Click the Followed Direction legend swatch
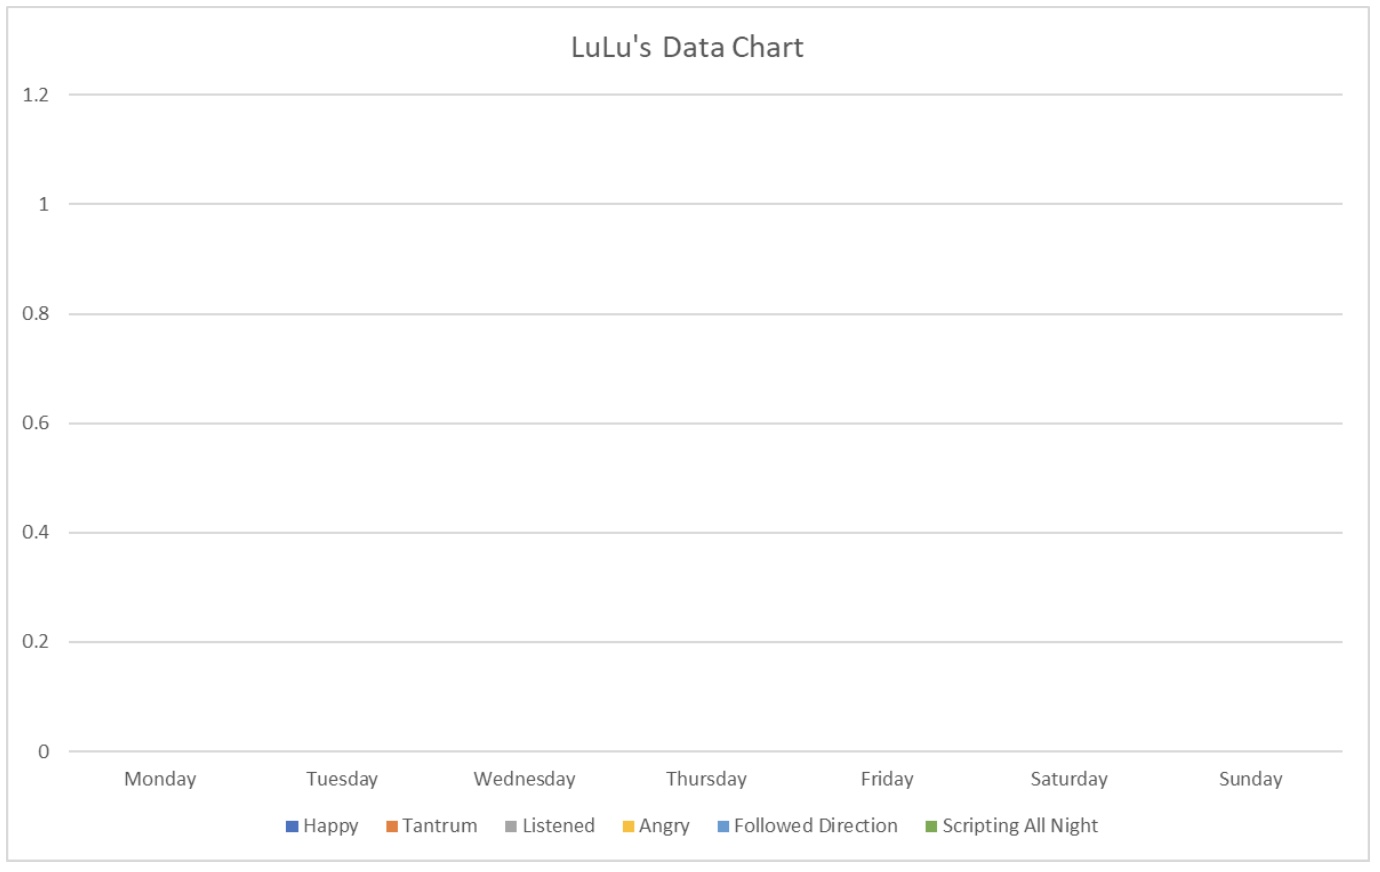1380x872 pixels. pyautogui.click(x=723, y=826)
